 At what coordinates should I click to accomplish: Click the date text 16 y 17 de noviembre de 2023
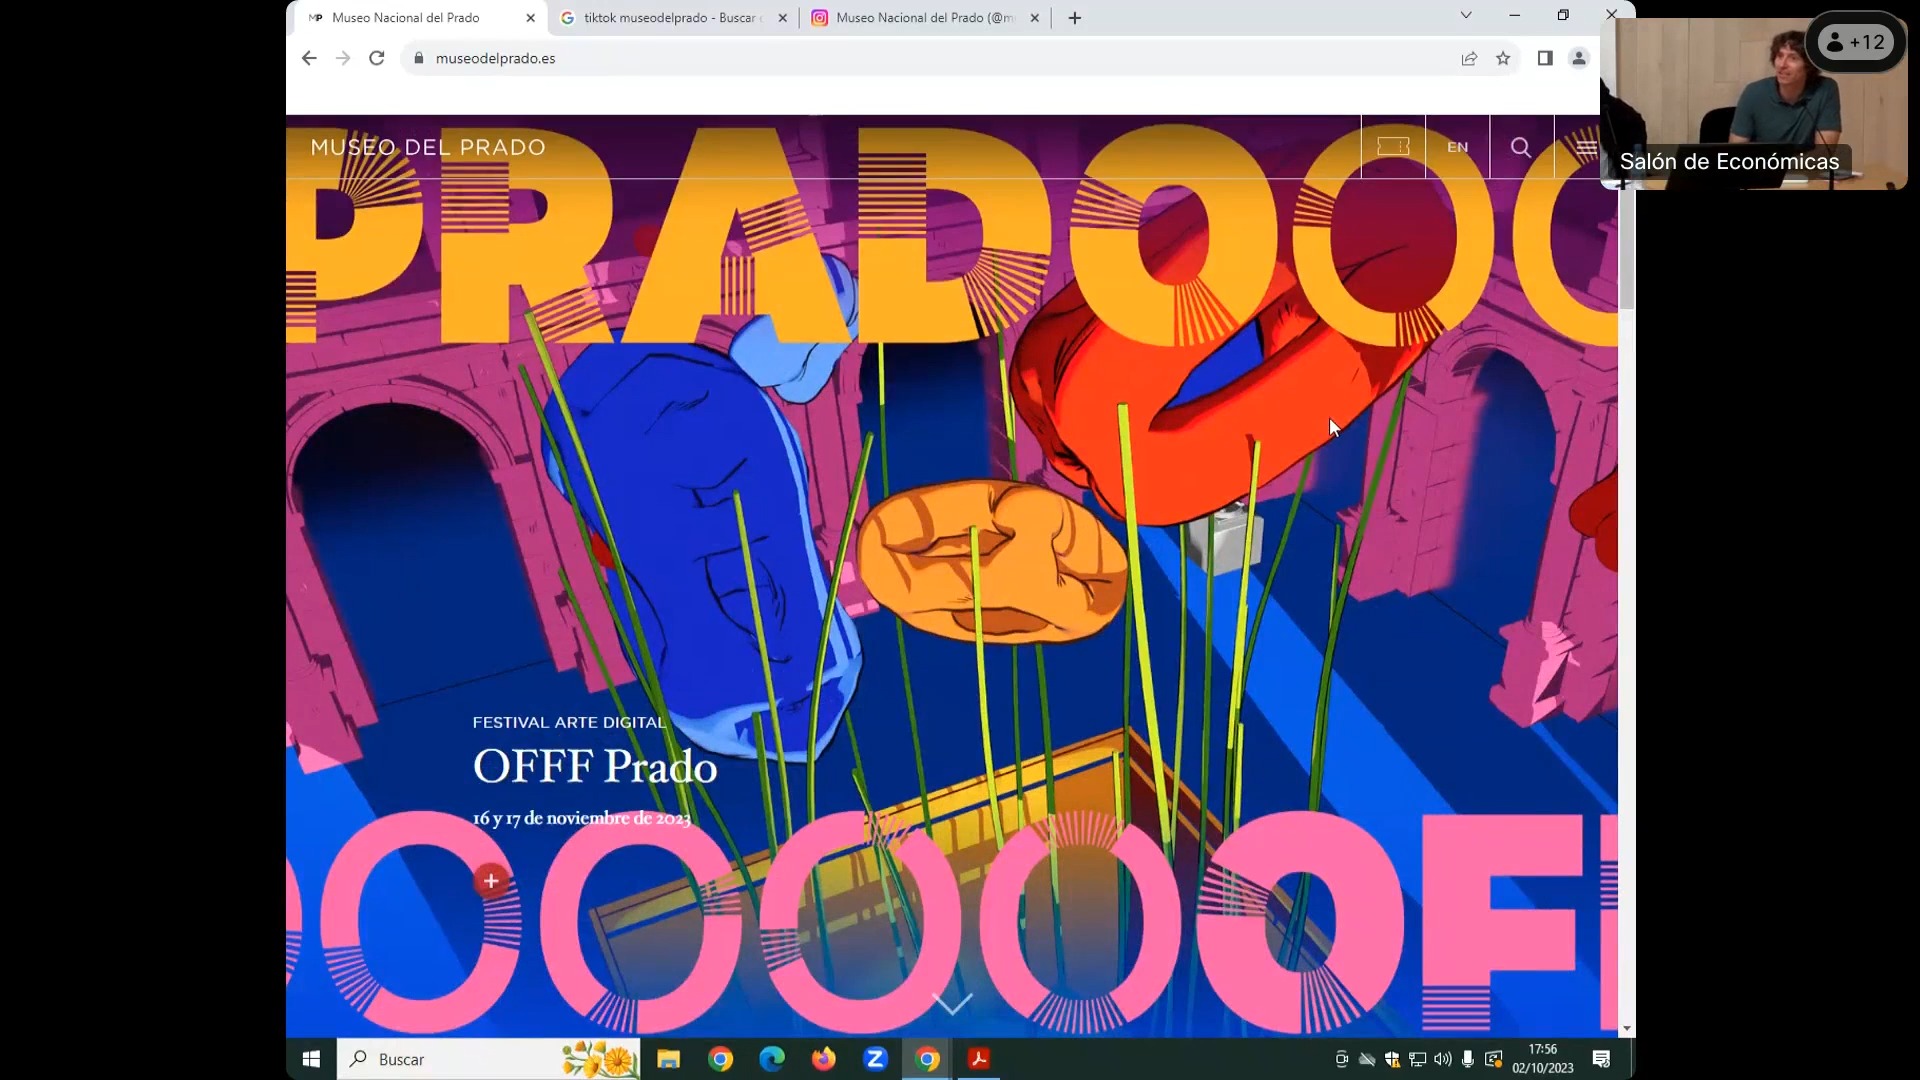coord(582,818)
